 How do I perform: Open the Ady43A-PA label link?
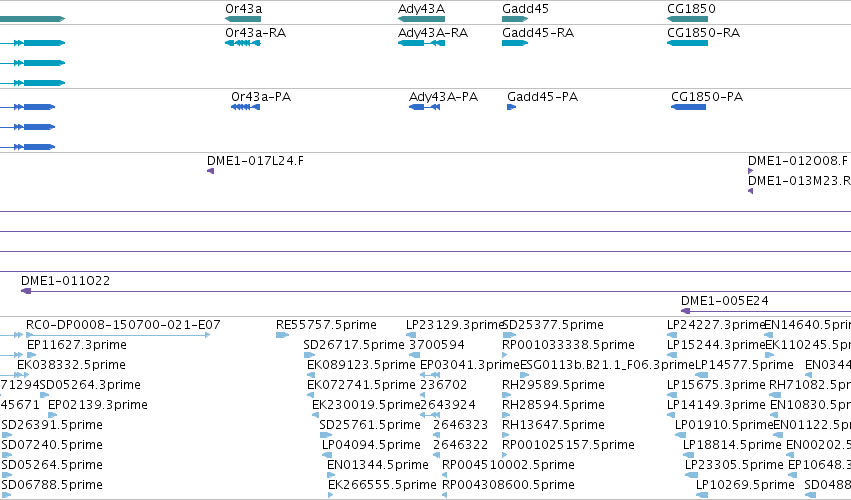point(443,97)
